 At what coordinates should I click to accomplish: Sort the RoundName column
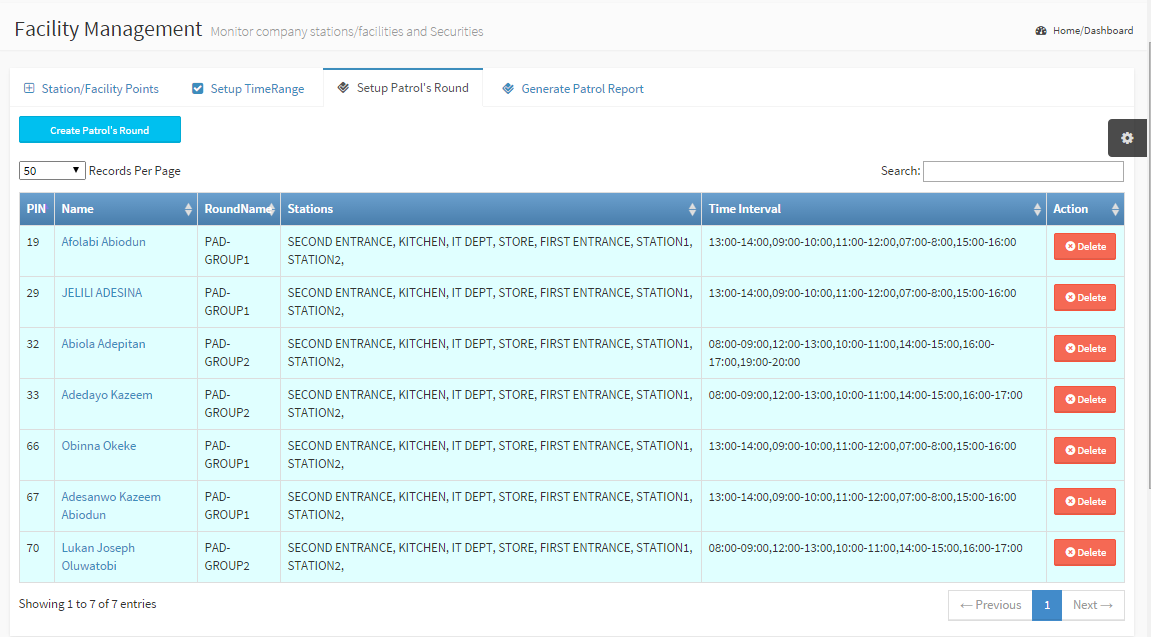(271, 209)
